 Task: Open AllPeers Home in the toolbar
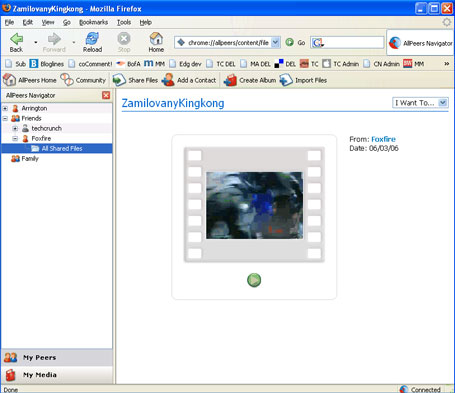pyautogui.click(x=30, y=80)
